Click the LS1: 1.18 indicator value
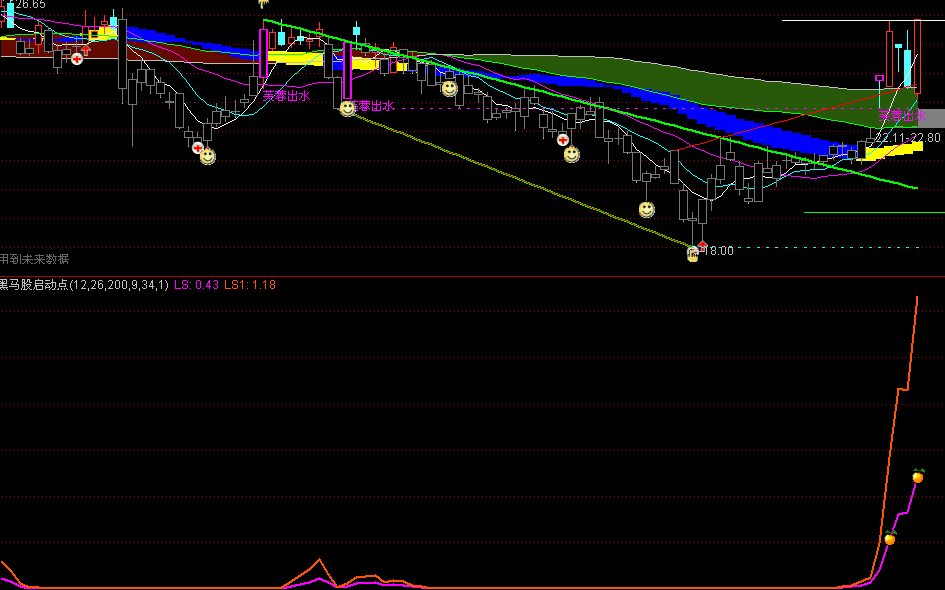The height and width of the screenshot is (590, 945). pyautogui.click(x=250, y=284)
